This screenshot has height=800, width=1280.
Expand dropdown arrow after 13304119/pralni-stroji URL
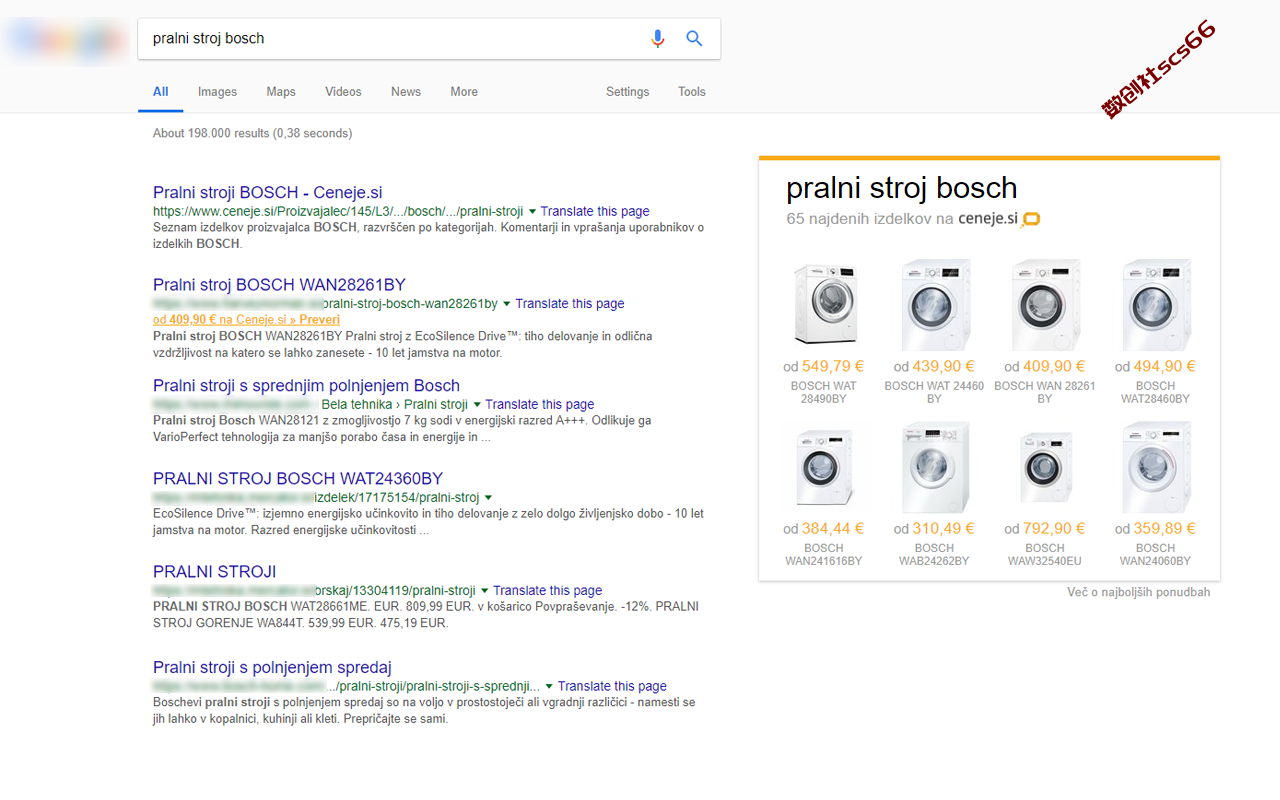[484, 591]
